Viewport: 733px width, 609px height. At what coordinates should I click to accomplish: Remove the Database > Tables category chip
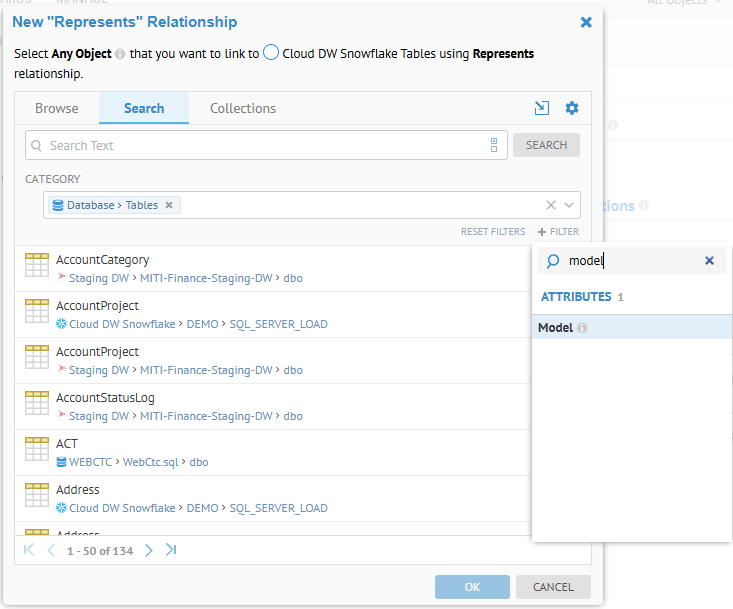coord(169,205)
